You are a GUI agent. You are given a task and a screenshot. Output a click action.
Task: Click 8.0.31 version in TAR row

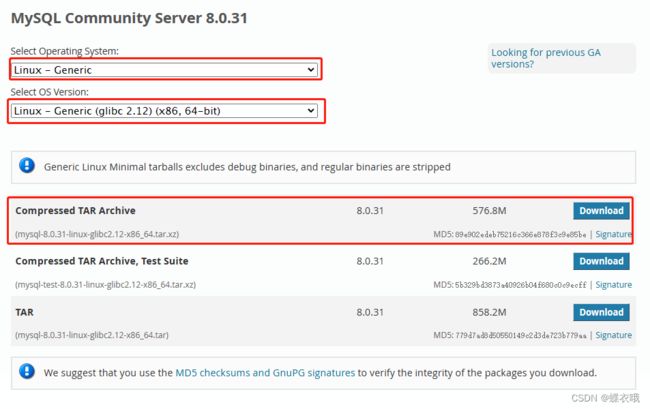click(x=370, y=312)
